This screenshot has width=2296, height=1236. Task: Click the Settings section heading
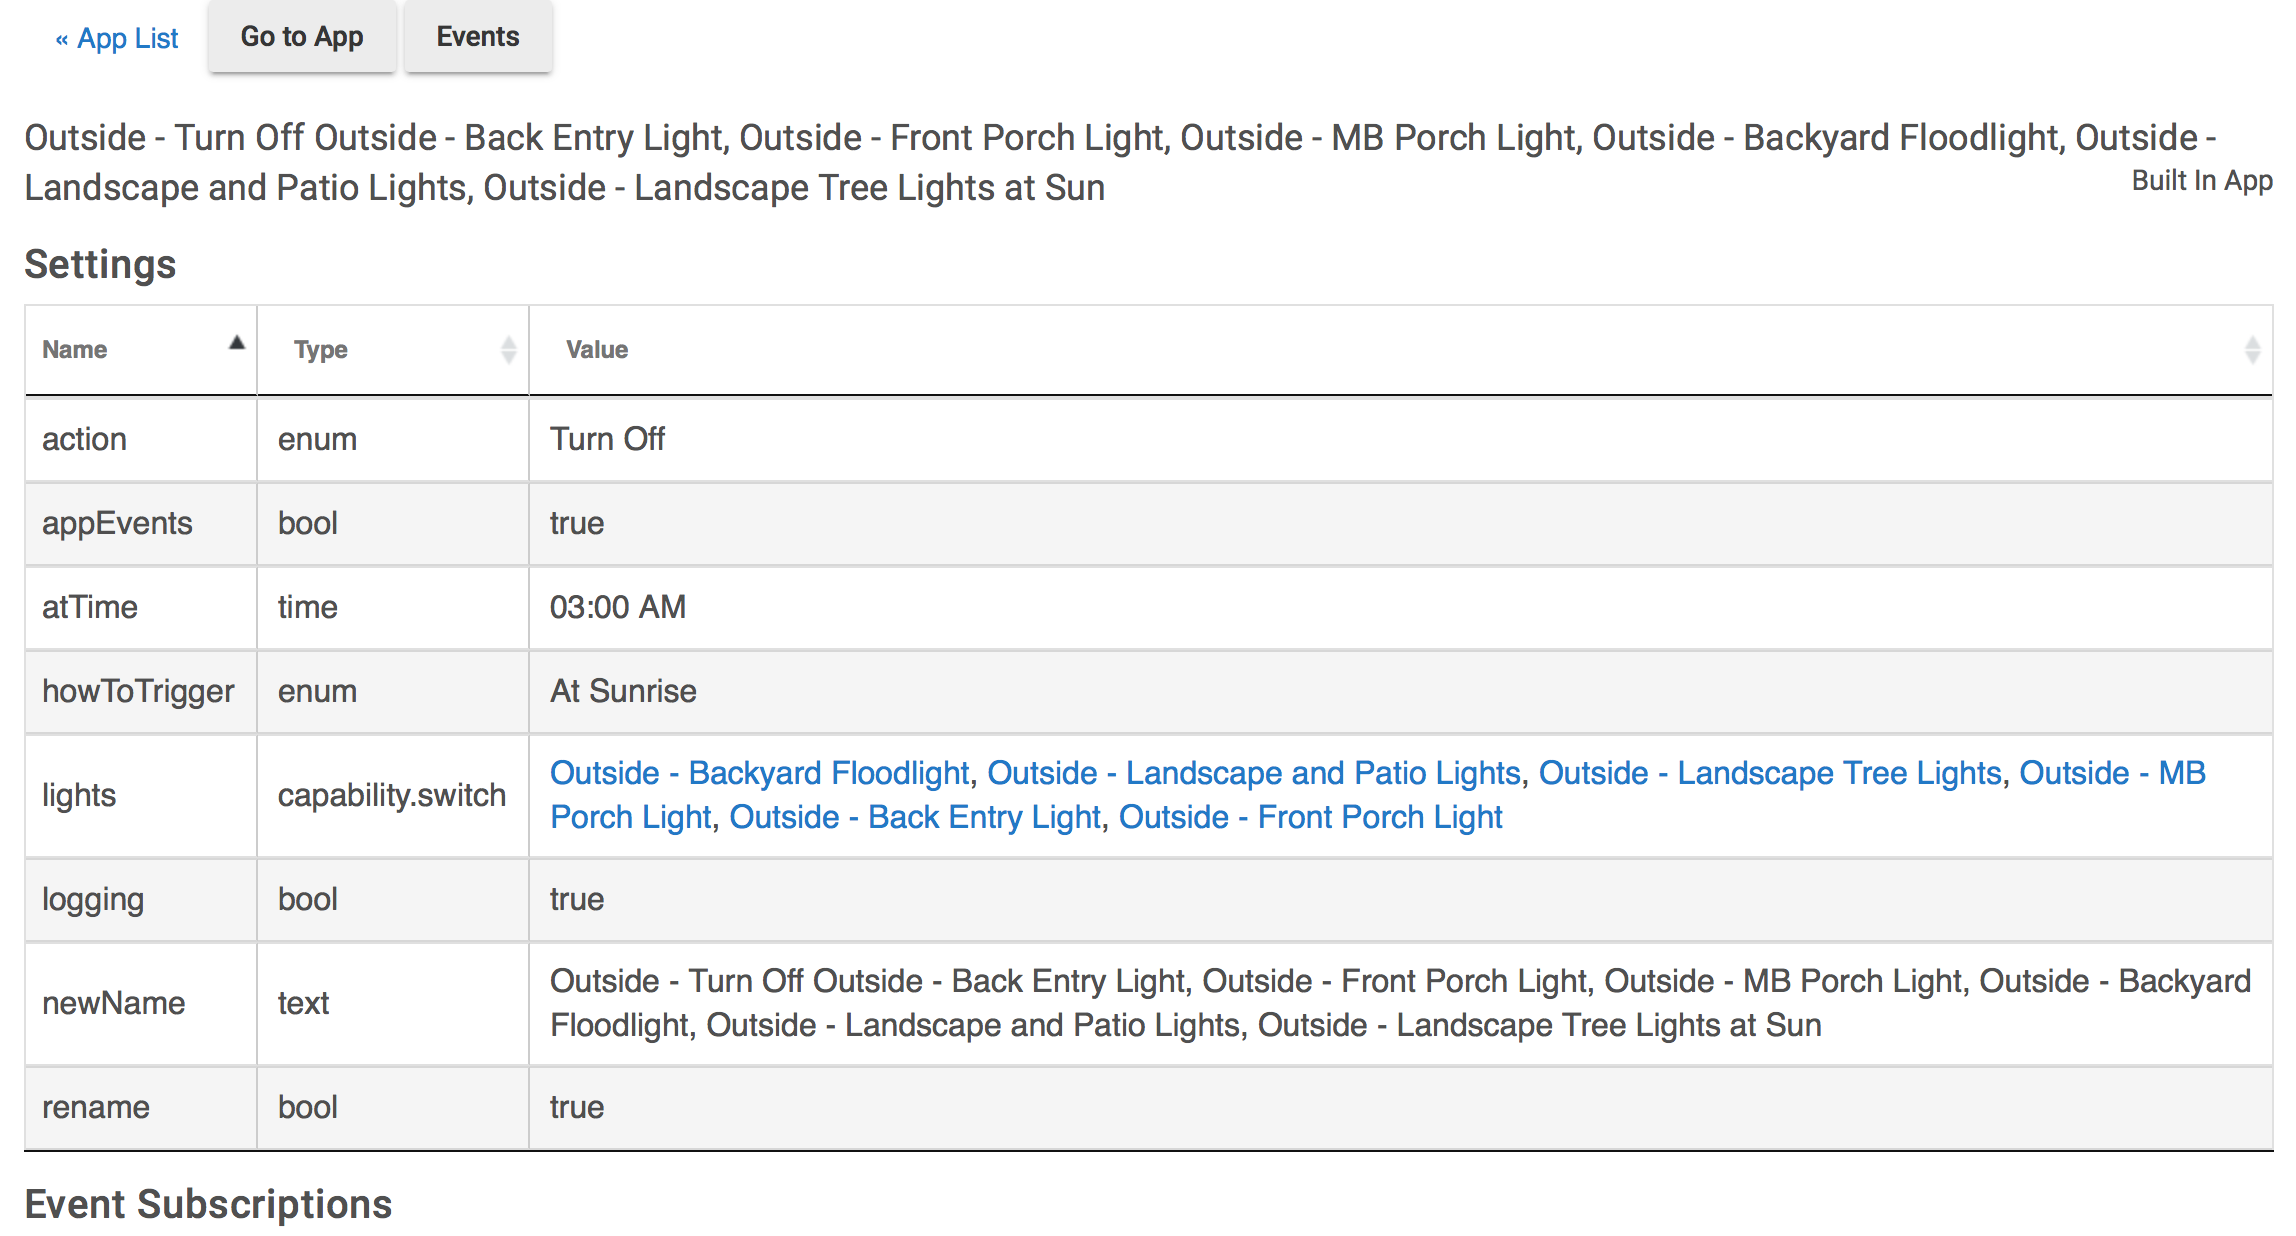pyautogui.click(x=100, y=265)
